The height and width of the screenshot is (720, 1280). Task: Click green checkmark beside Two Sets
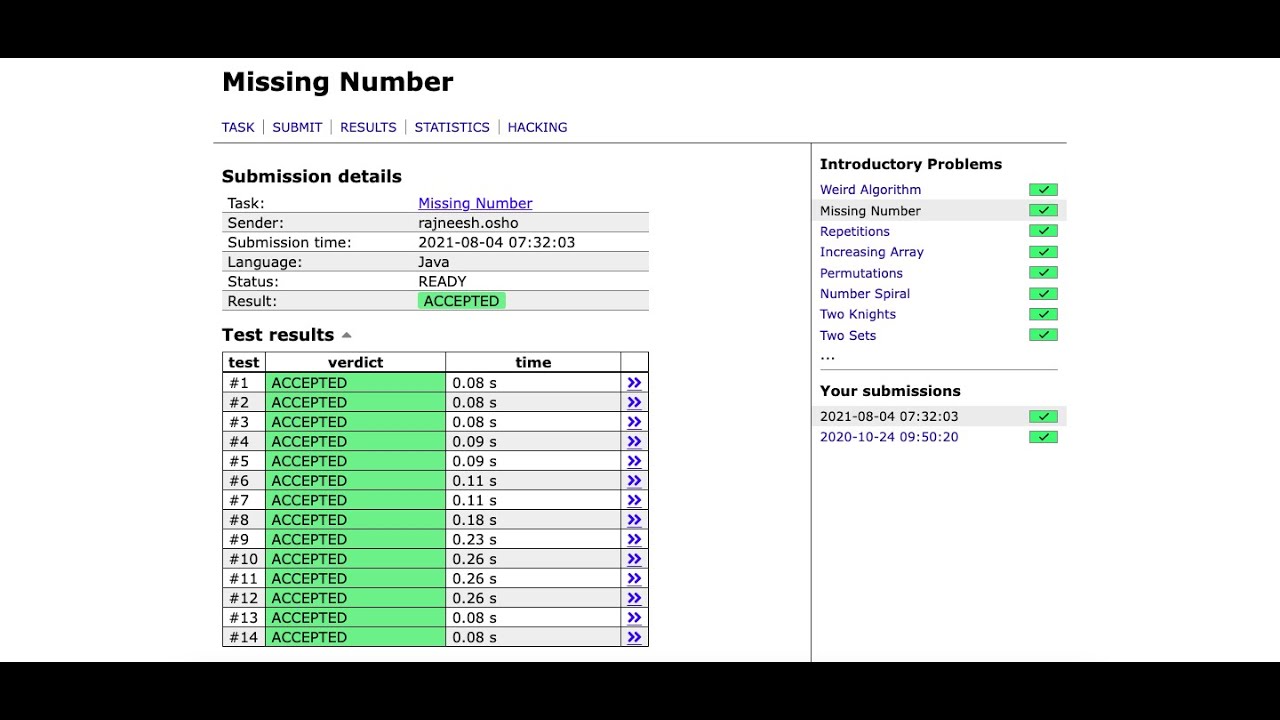1043,335
